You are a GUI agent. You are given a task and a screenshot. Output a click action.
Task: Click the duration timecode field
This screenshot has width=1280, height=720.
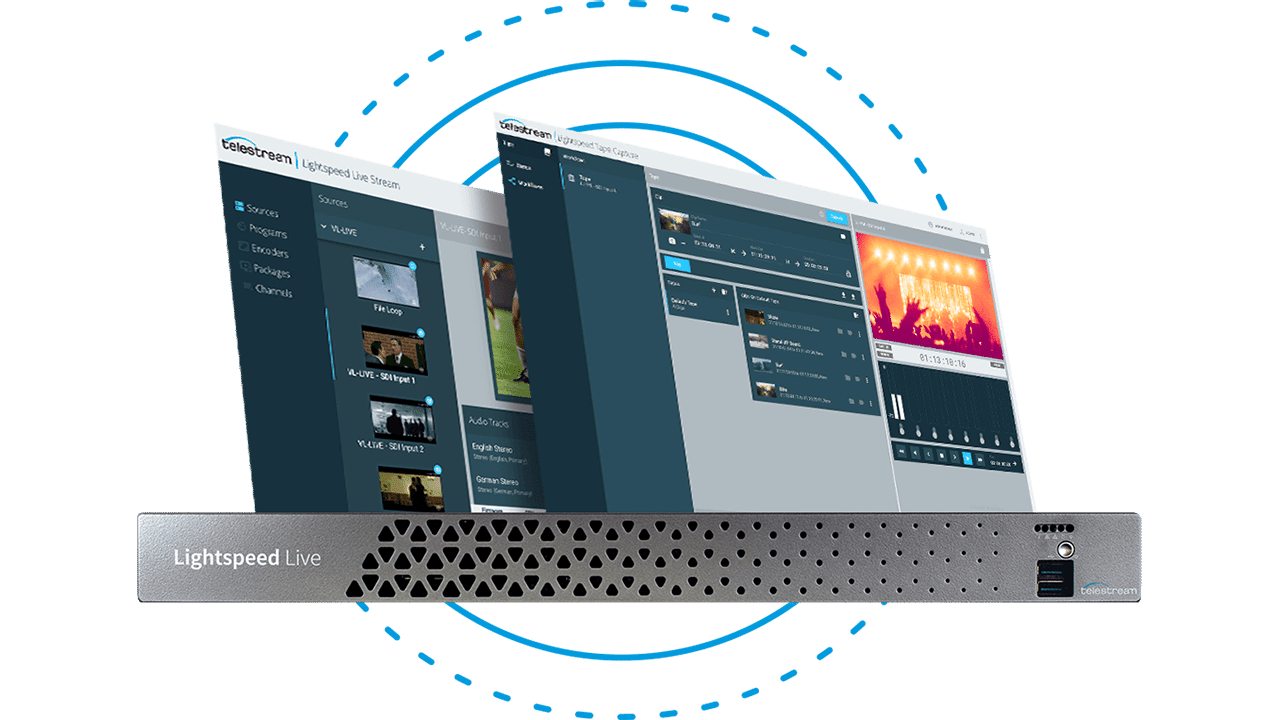click(816, 267)
